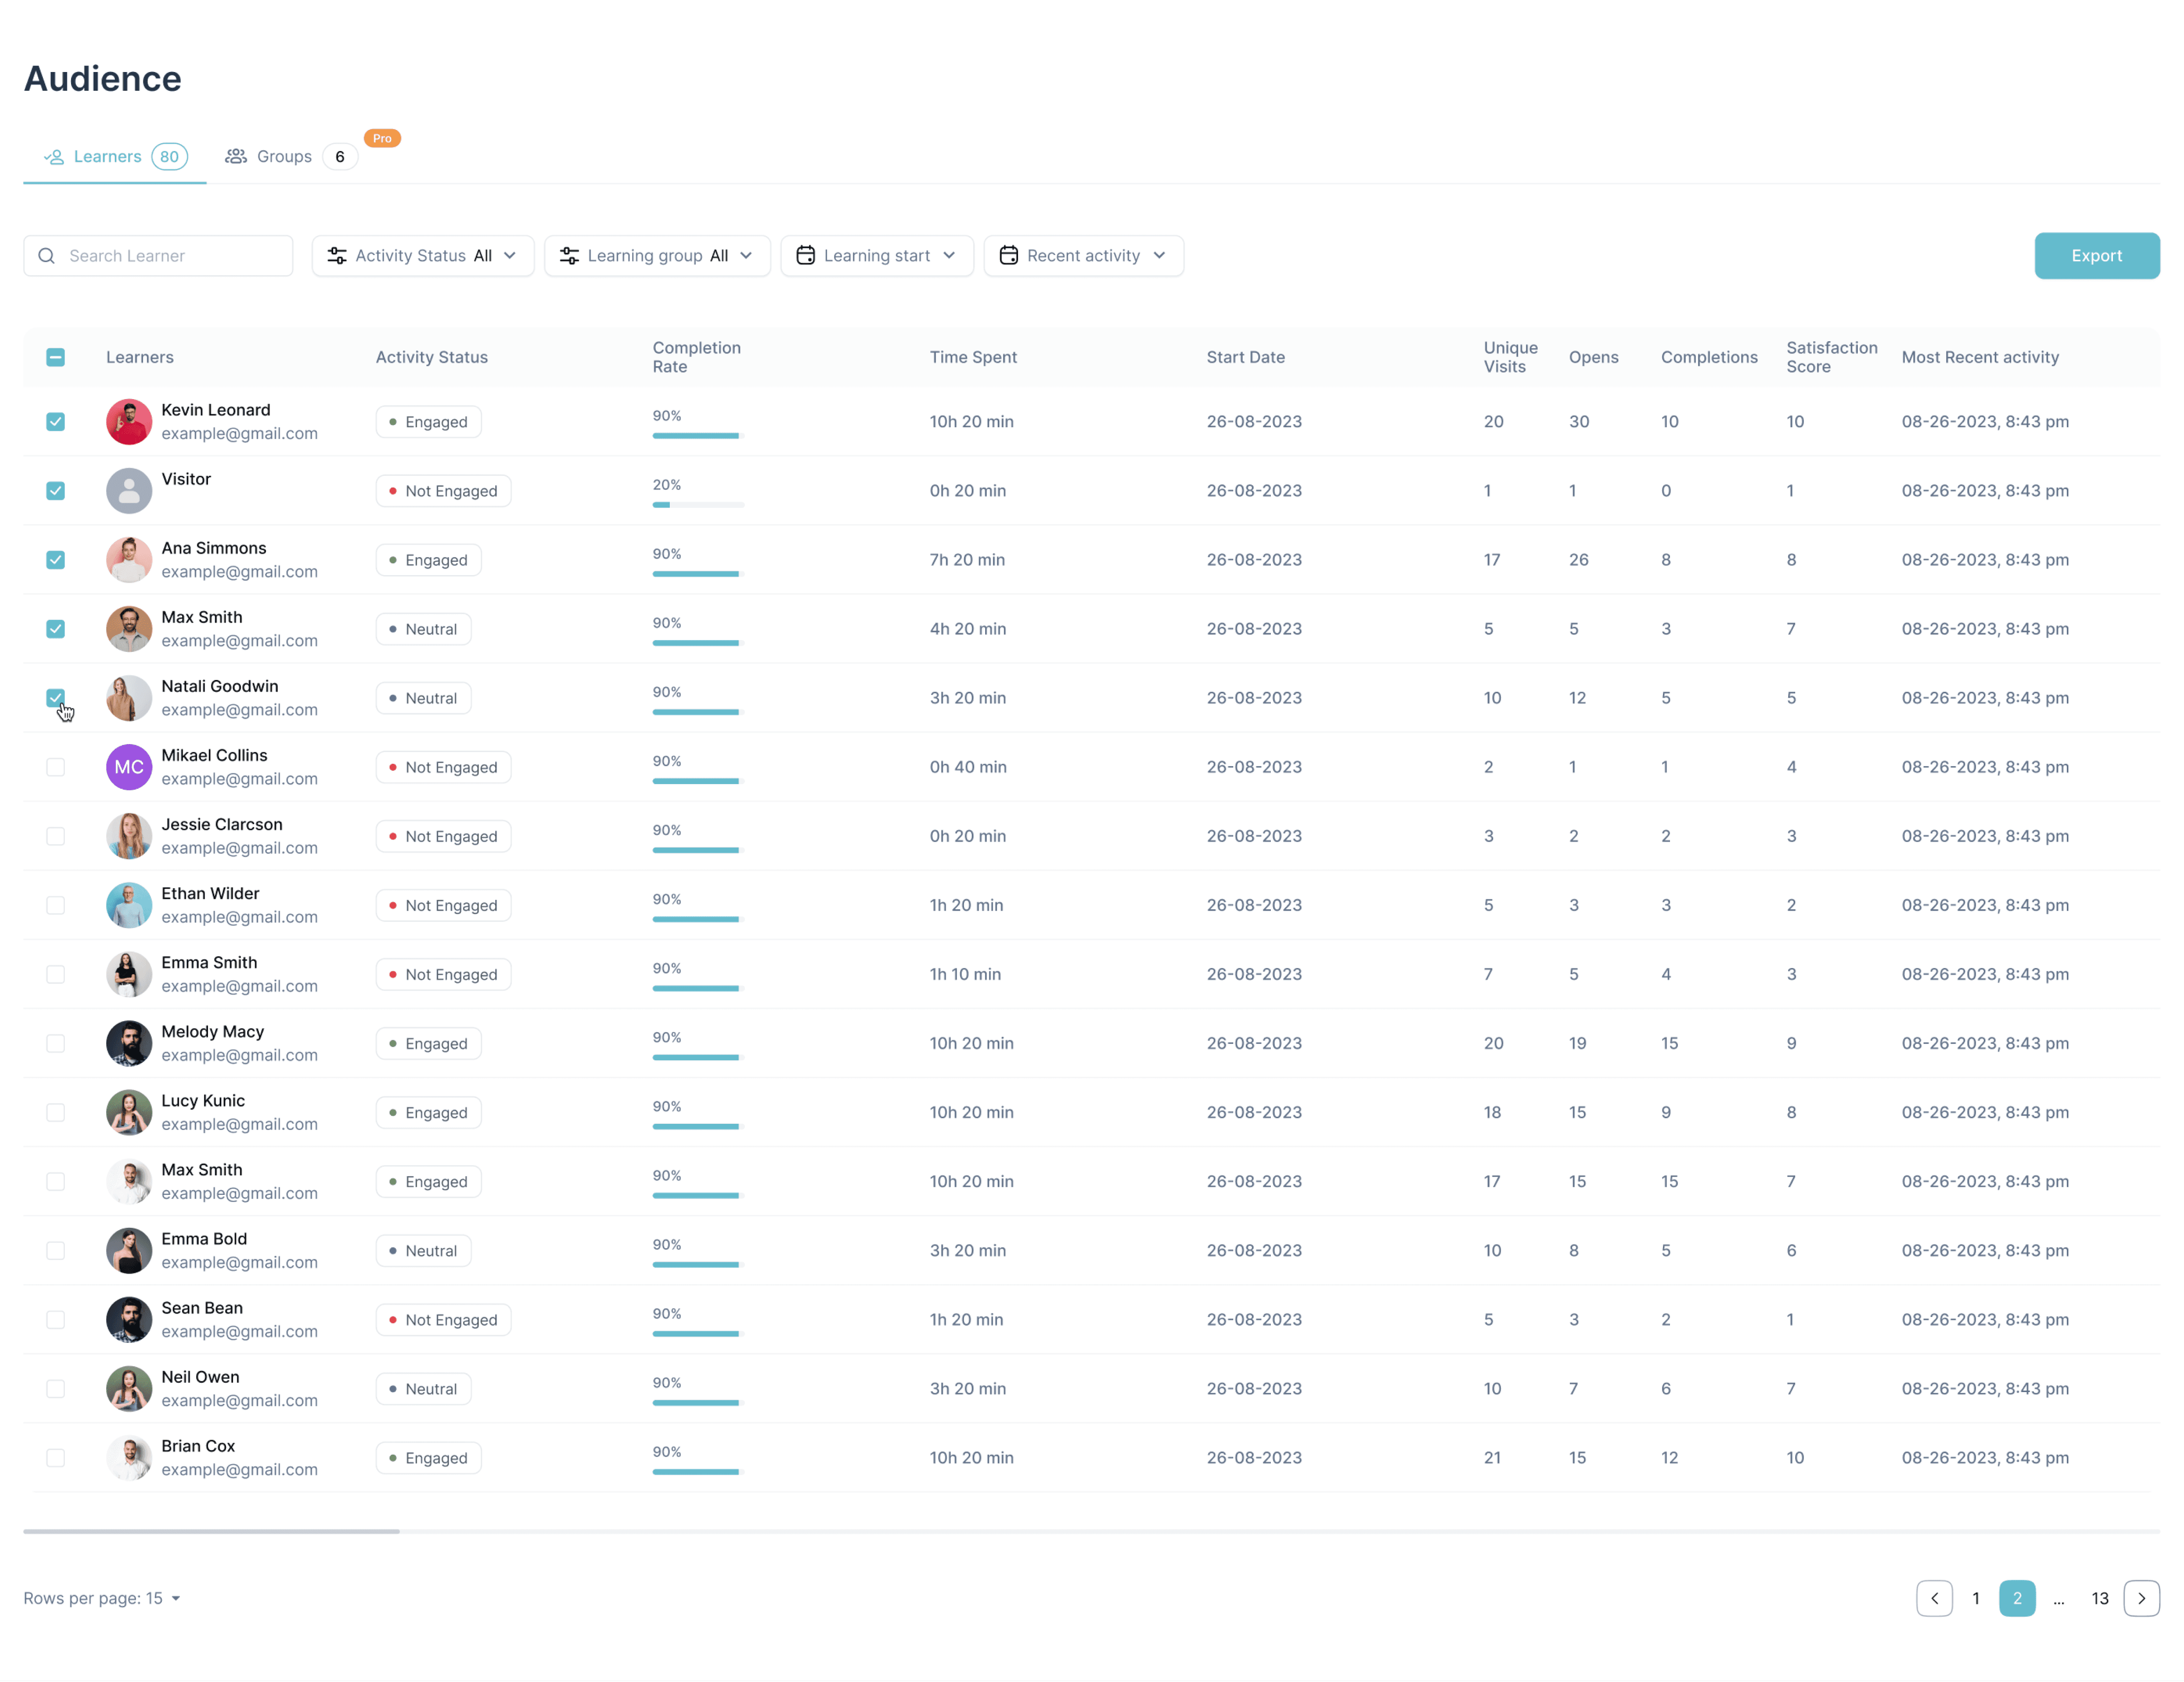The image size is (2184, 1682).
Task: Click the Learning start calendar icon
Action: pos(805,256)
